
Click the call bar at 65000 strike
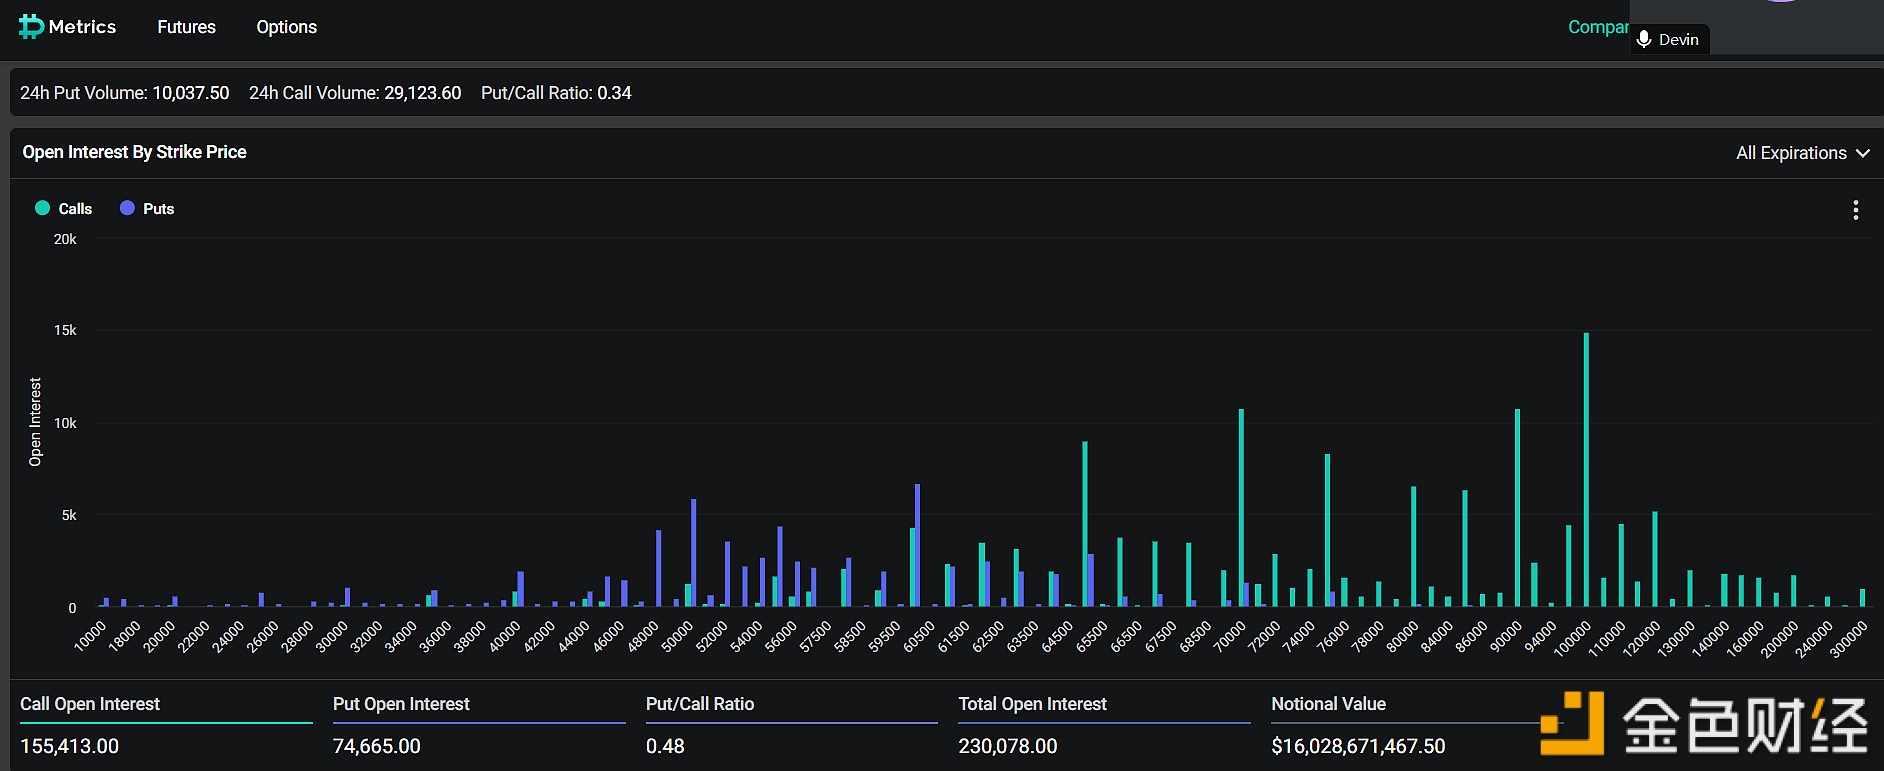click(x=1085, y=524)
